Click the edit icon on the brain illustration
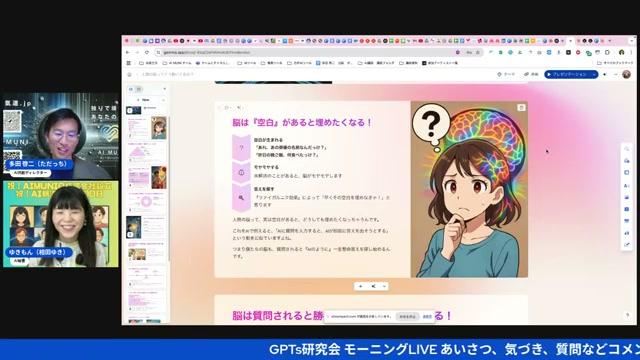The image size is (640, 360). coord(521,108)
